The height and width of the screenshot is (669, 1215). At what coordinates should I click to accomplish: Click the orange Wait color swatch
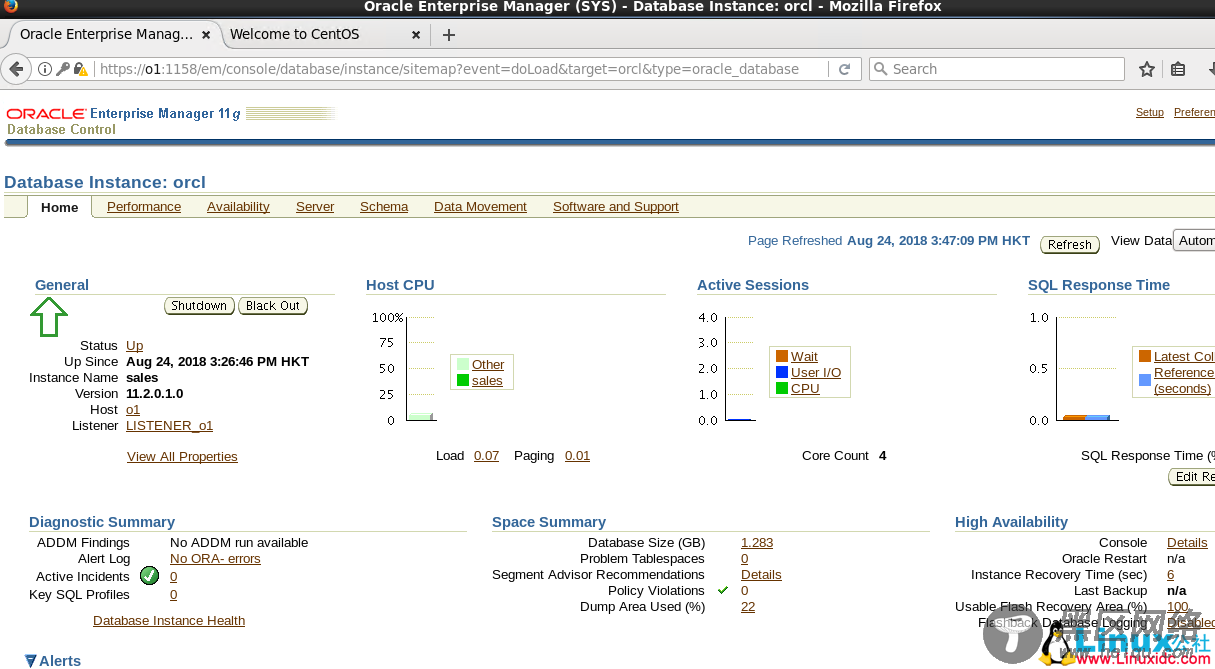pyautogui.click(x=782, y=356)
